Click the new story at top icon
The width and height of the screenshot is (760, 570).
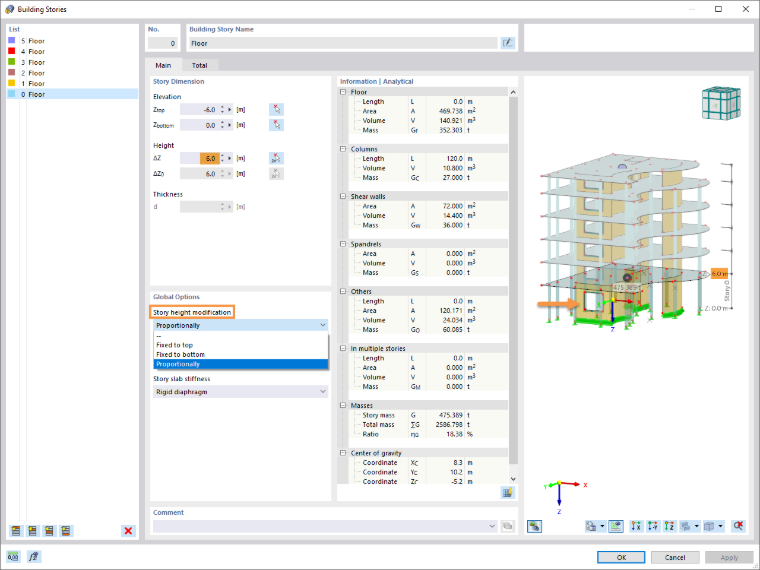(16, 531)
